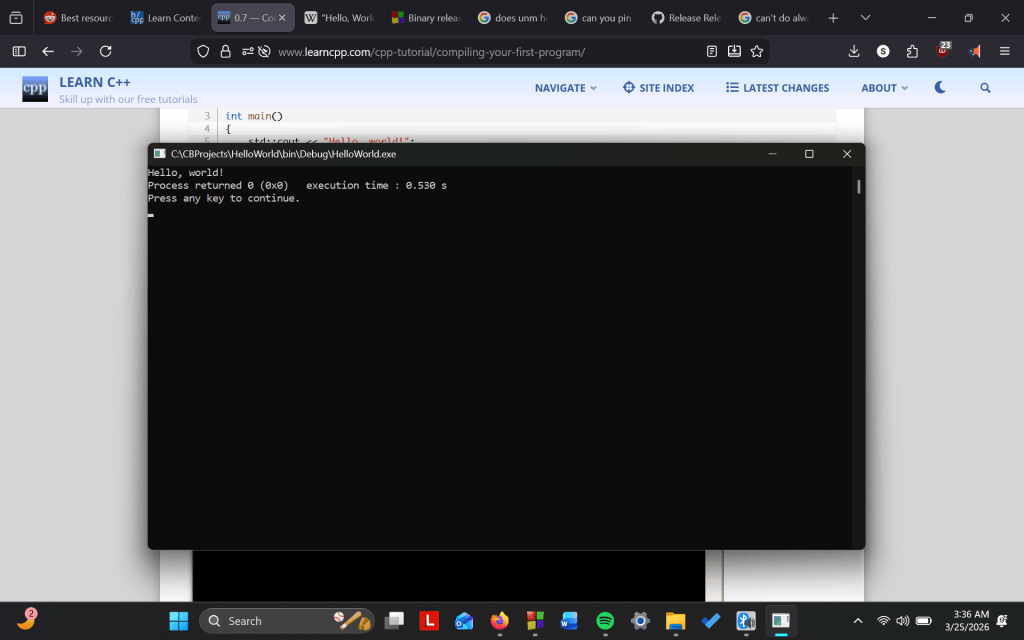Expand the ABOUT dropdown menu
Screen dimensions: 1024x640
coord(884,88)
